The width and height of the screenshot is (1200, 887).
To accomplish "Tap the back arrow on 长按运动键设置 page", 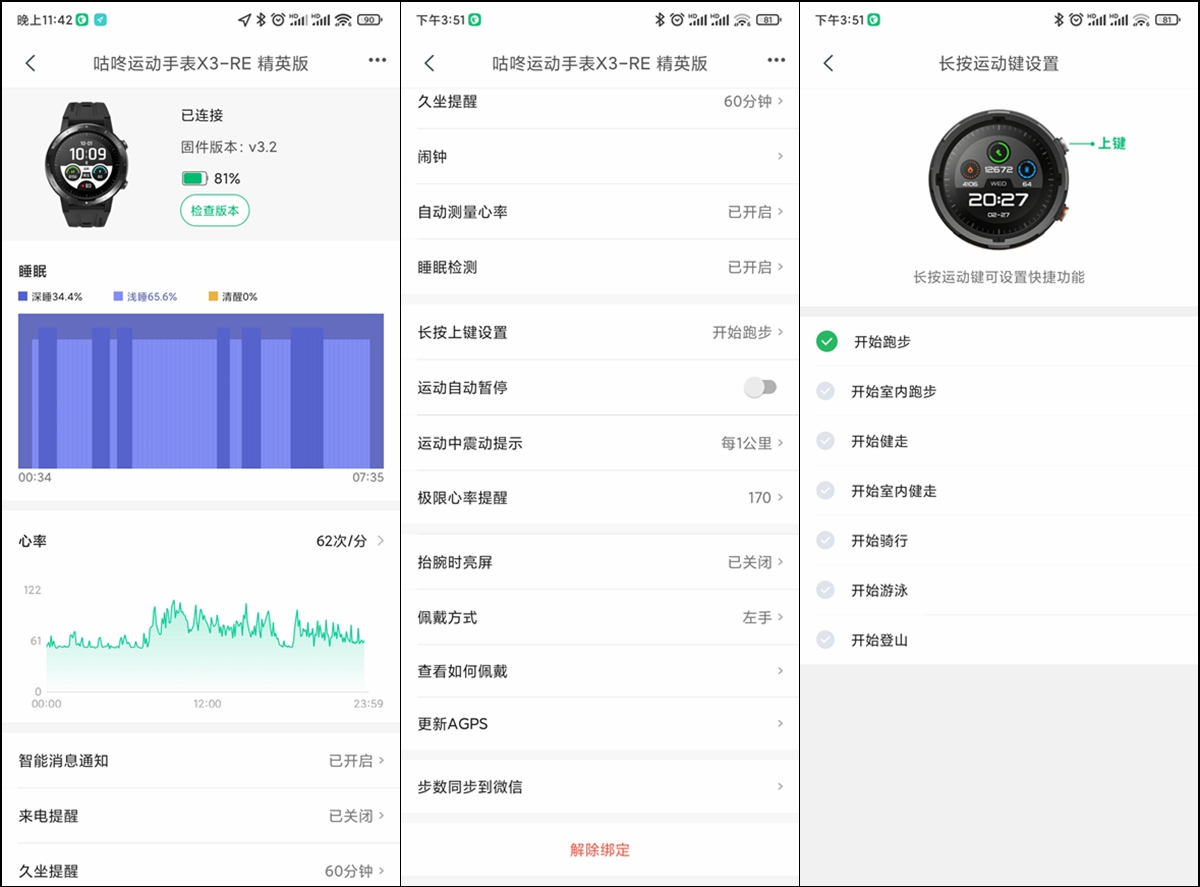I will 827,62.
